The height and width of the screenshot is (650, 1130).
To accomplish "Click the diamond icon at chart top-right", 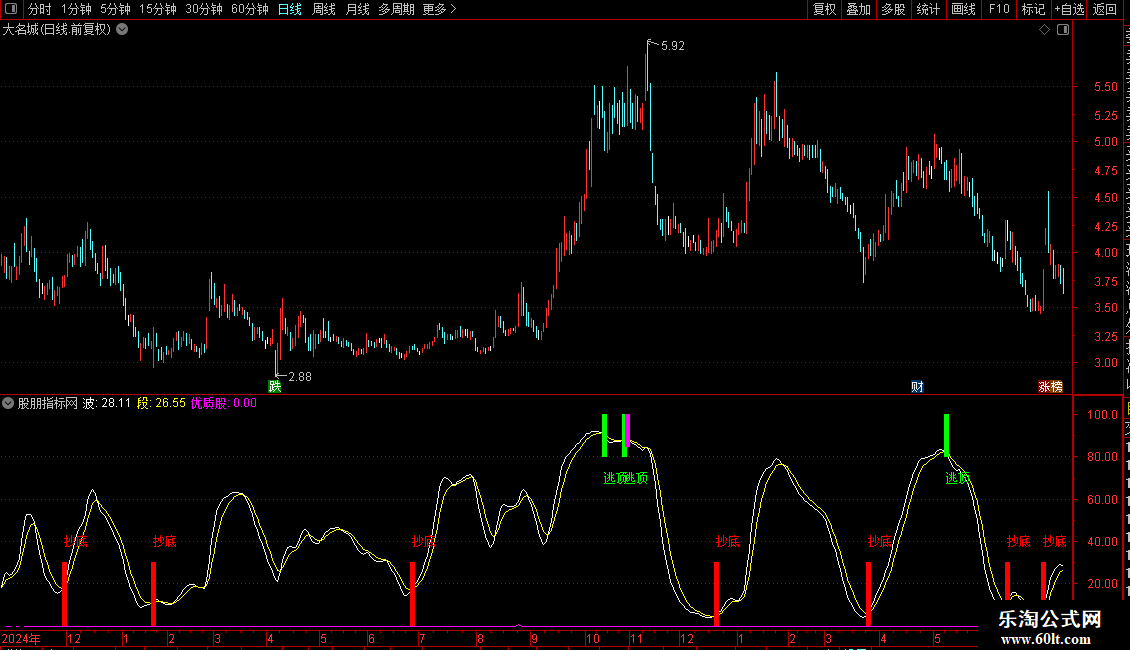I will click(x=1044, y=30).
